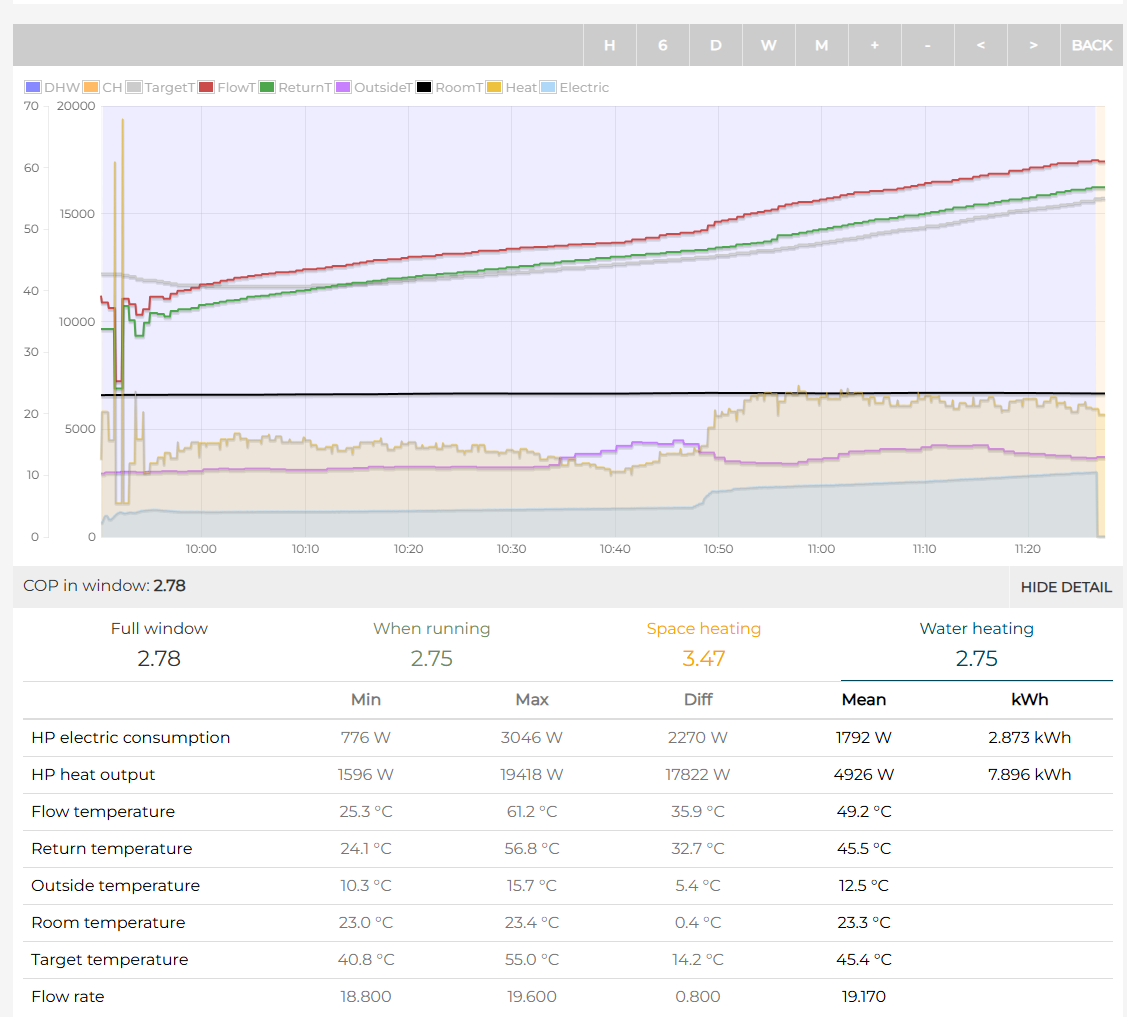This screenshot has height=1017, width=1127.
Task: Pan graph right with > button
Action: coord(1033,45)
